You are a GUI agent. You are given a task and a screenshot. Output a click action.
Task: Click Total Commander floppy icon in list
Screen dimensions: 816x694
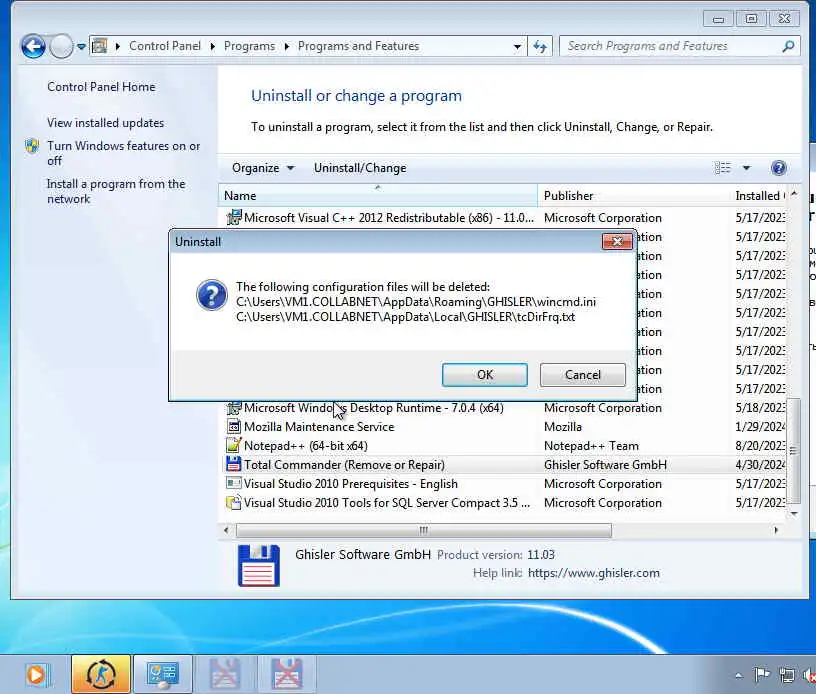click(x=234, y=464)
